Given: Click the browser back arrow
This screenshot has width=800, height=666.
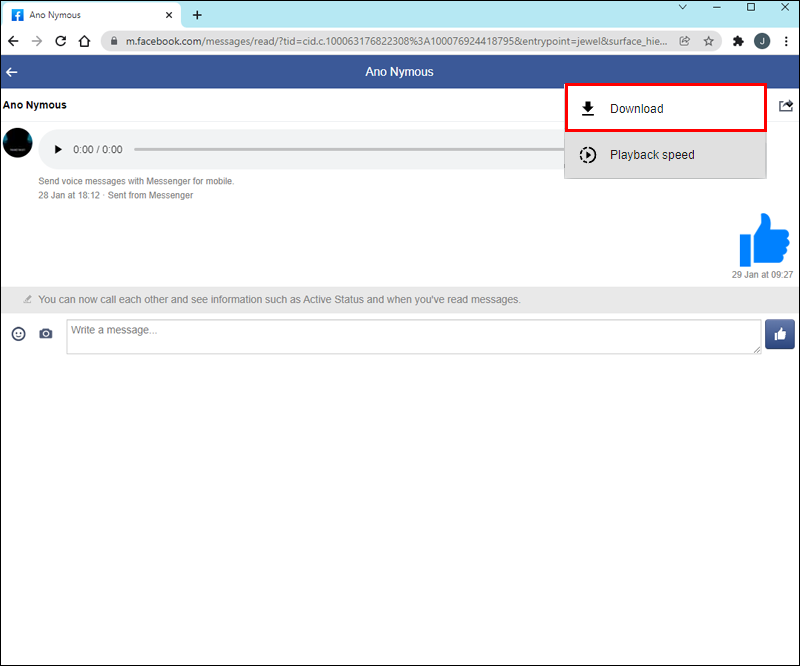Looking at the screenshot, I should [x=13, y=41].
